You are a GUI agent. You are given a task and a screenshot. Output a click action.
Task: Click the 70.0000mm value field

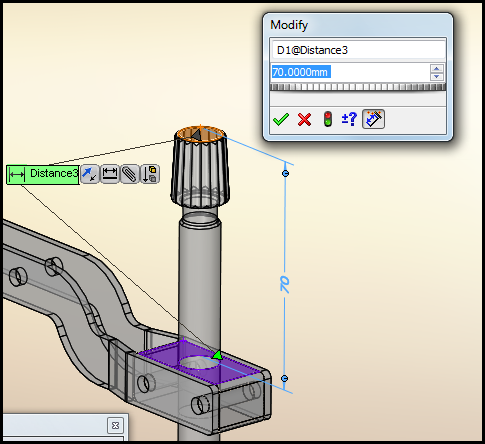tap(350, 72)
